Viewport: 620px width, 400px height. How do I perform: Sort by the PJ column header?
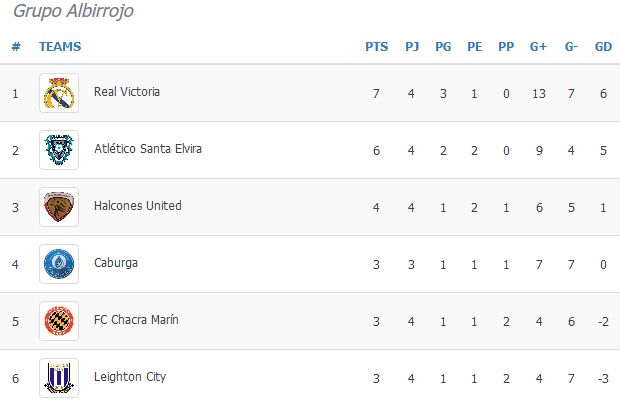tap(412, 46)
